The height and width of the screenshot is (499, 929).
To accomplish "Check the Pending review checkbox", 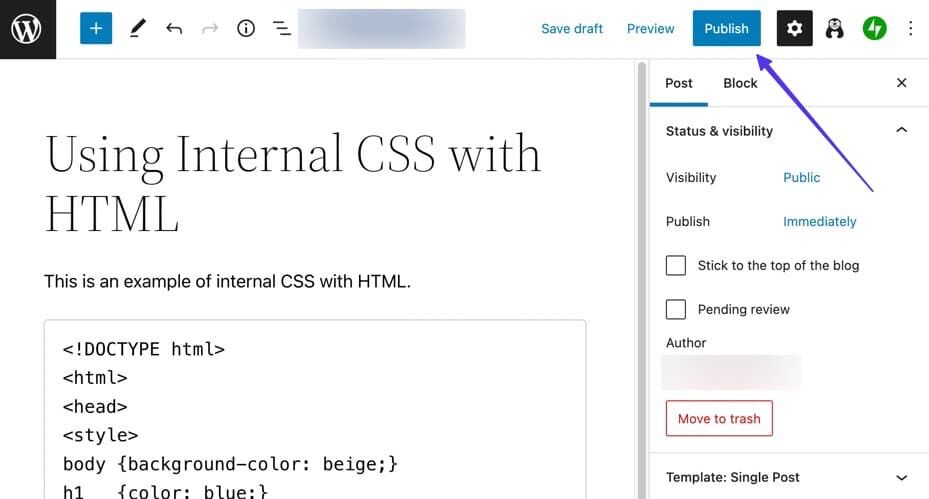I will click(676, 309).
